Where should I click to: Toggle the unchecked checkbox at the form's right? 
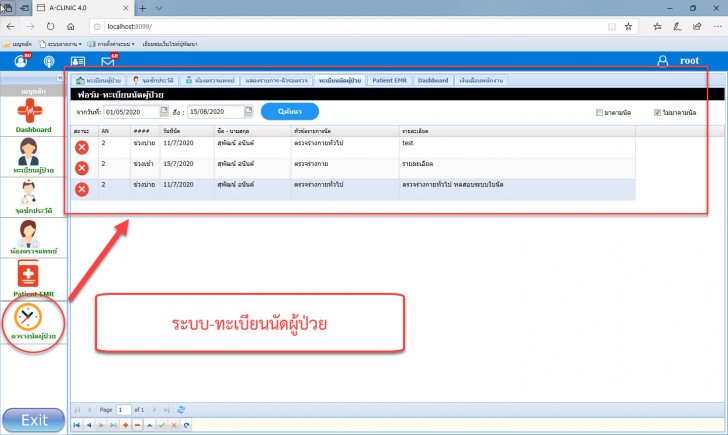599,112
